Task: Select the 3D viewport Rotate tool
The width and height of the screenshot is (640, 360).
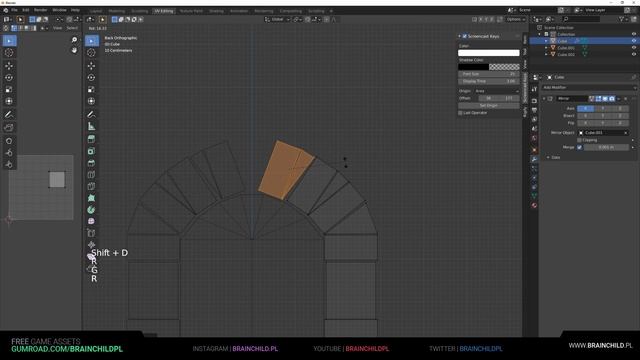Action: coord(91,78)
